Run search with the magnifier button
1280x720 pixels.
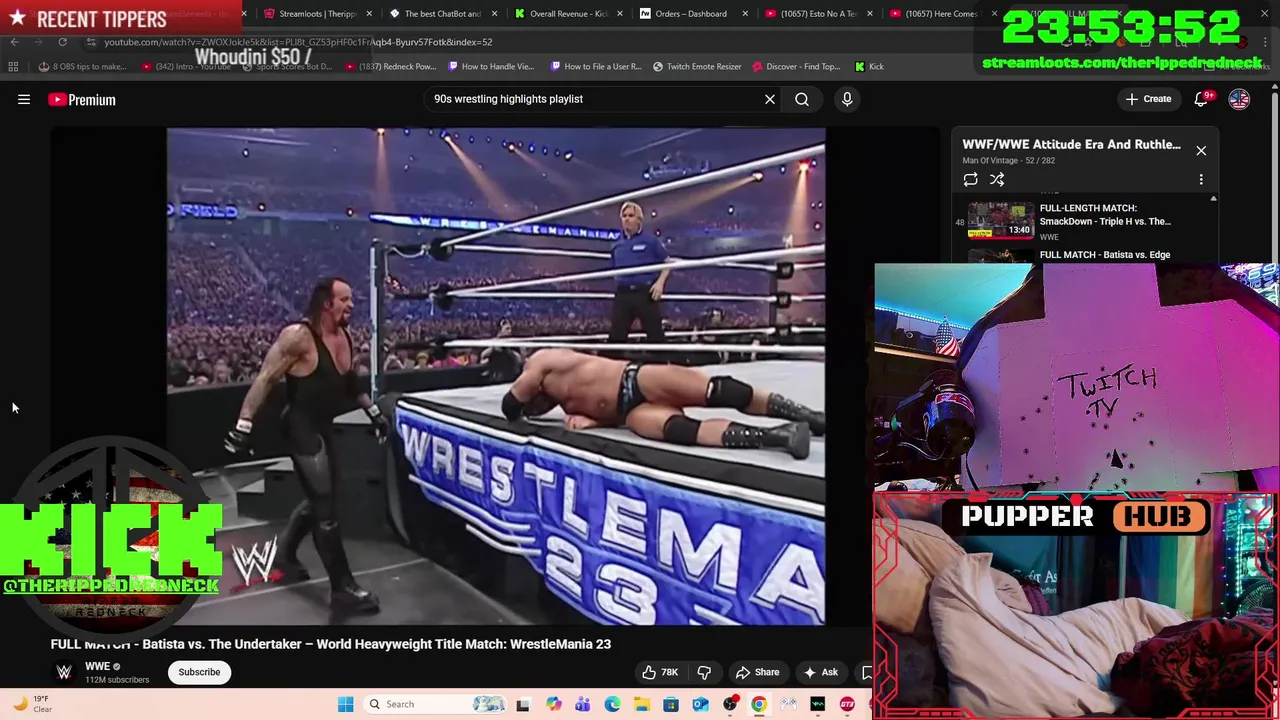(802, 99)
